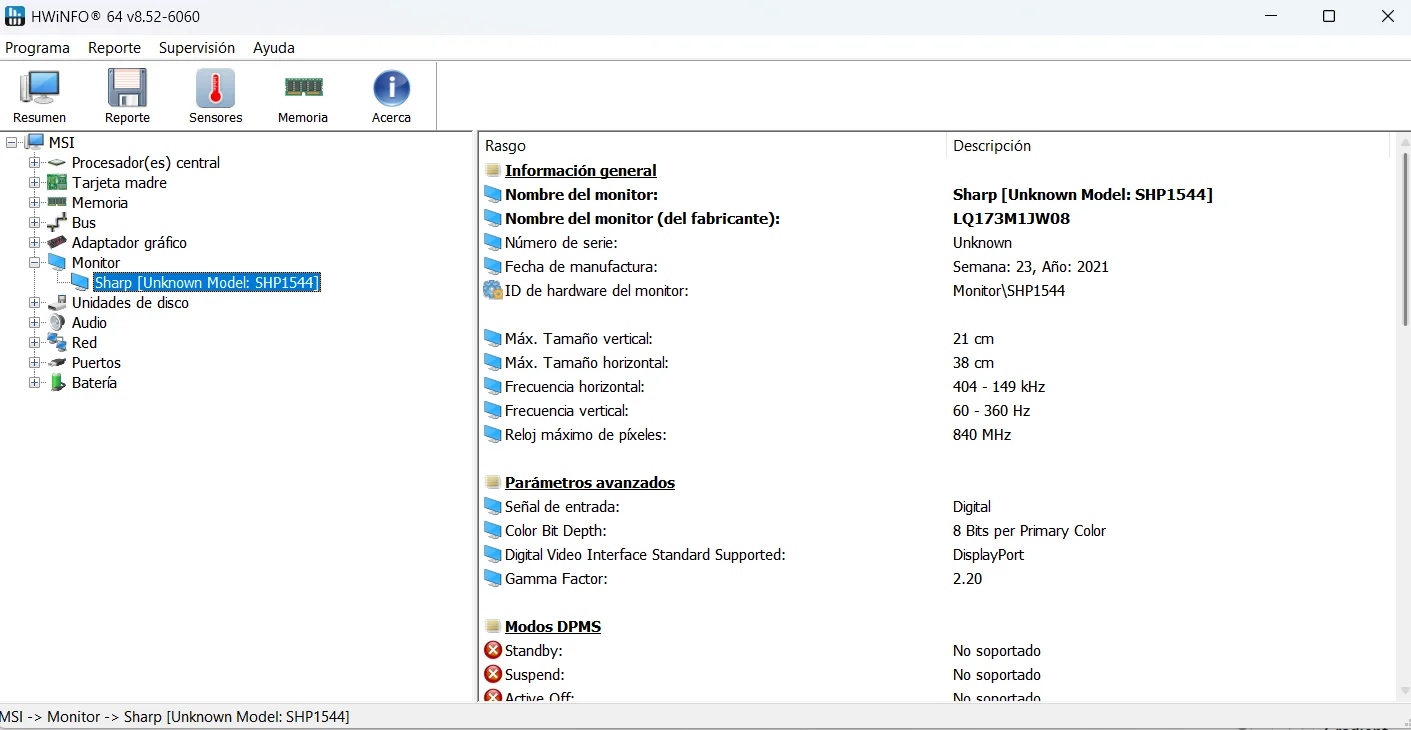Click the HWiNFO app icon in title bar
This screenshot has width=1411, height=730.
pos(15,16)
